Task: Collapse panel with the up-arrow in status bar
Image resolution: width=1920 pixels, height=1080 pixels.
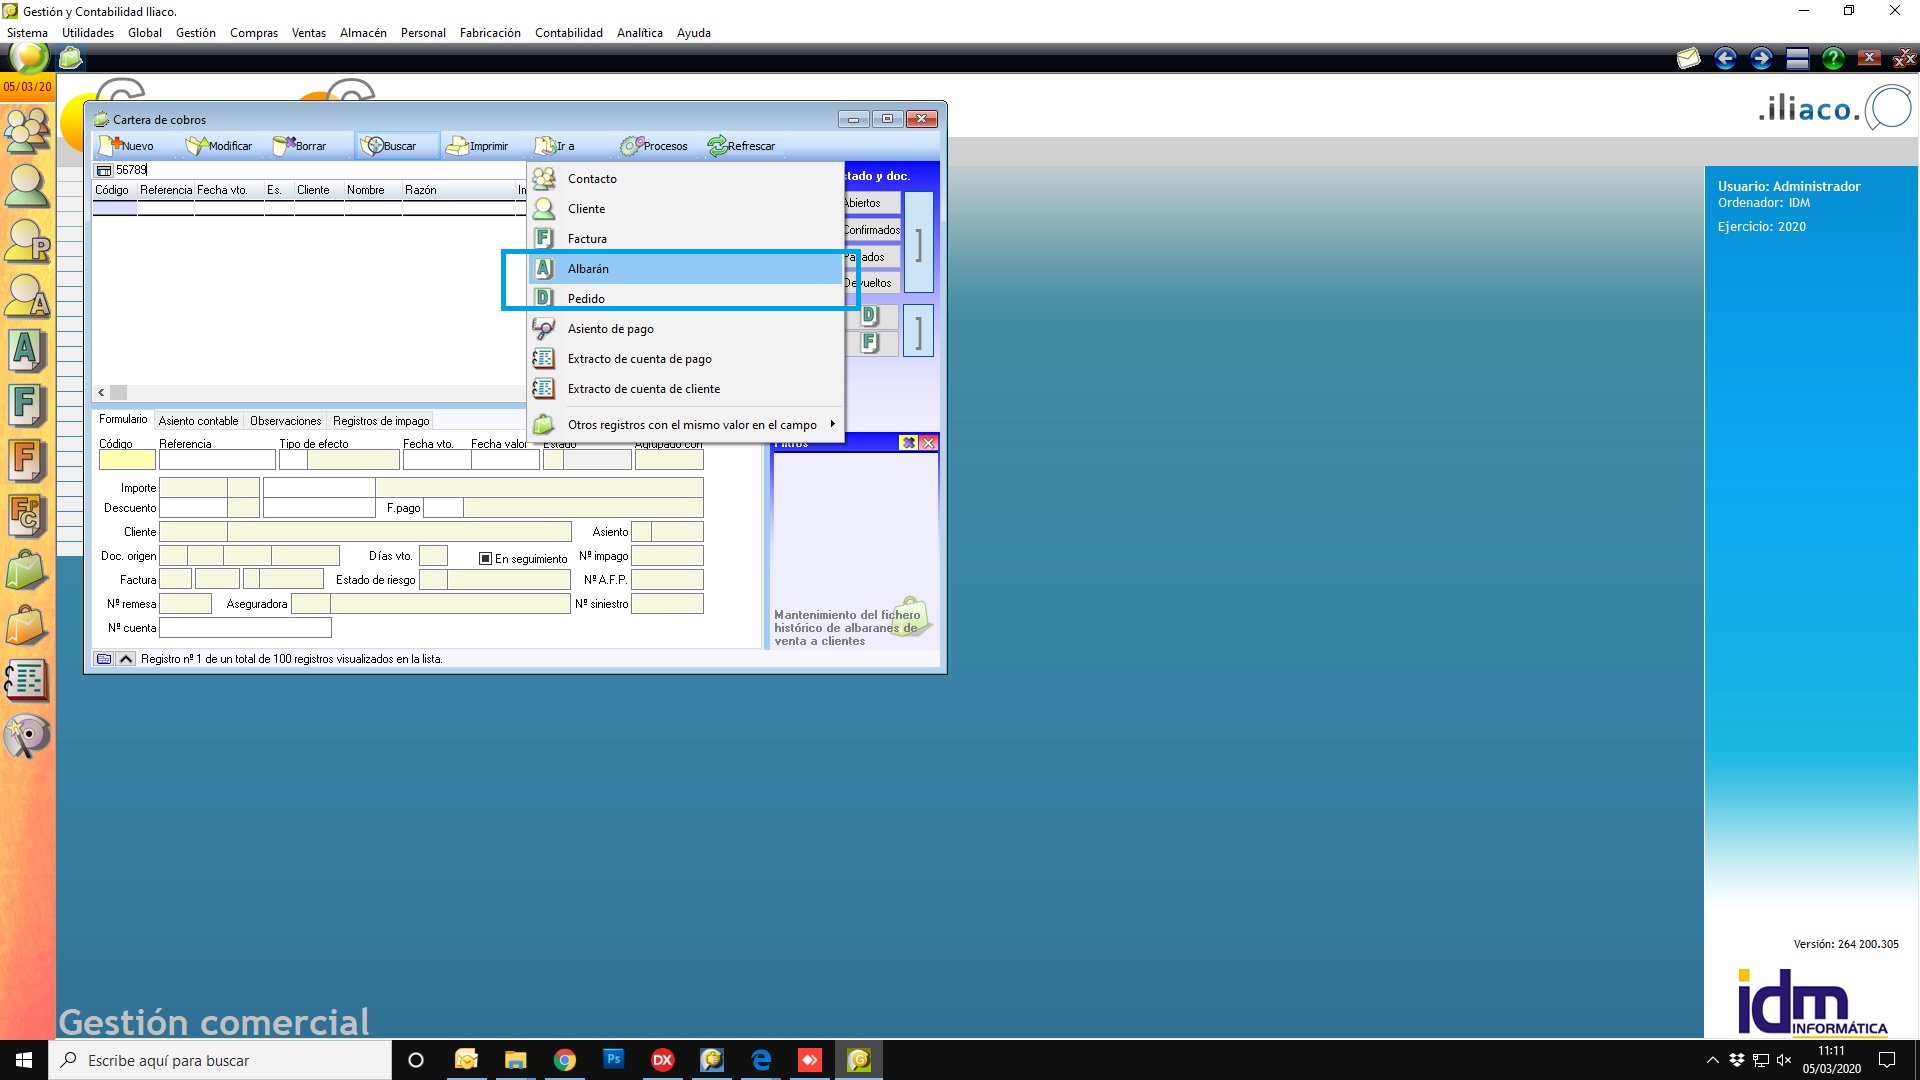Action: pyautogui.click(x=126, y=659)
